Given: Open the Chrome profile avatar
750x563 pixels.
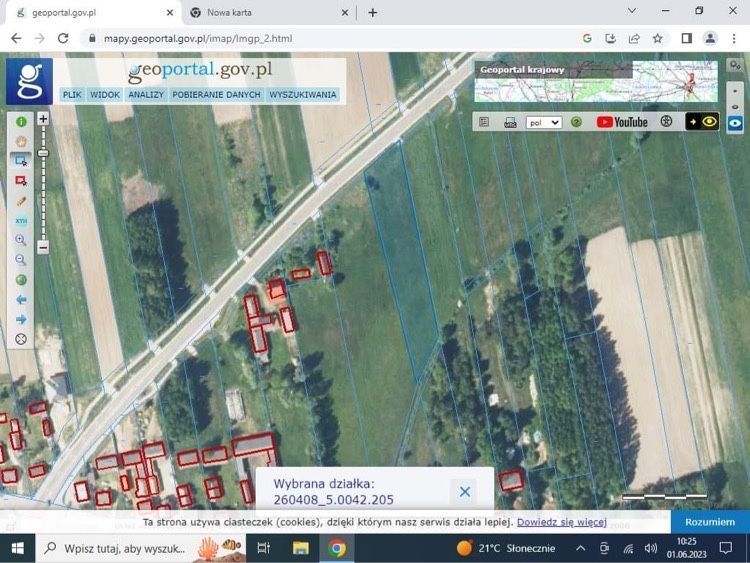Looking at the screenshot, I should click(710, 38).
